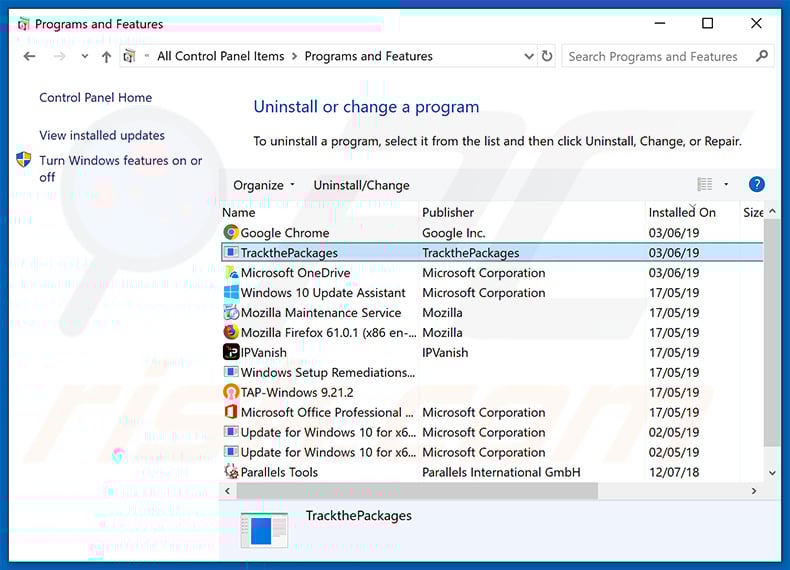Go forward with the forward arrow
The width and height of the screenshot is (790, 570).
pos(59,56)
